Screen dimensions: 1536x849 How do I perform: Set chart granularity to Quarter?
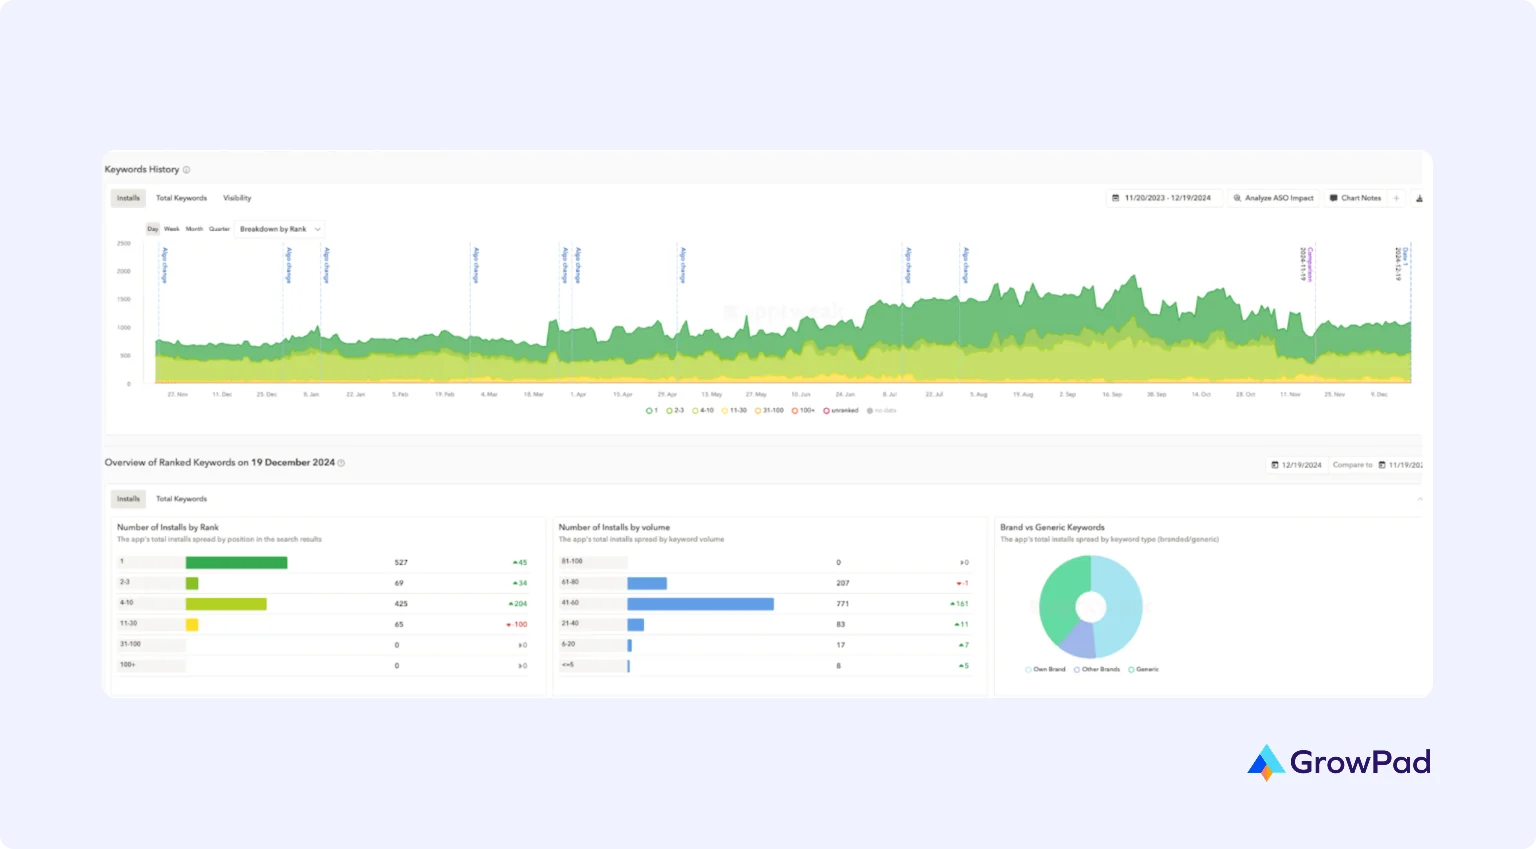[x=219, y=229]
